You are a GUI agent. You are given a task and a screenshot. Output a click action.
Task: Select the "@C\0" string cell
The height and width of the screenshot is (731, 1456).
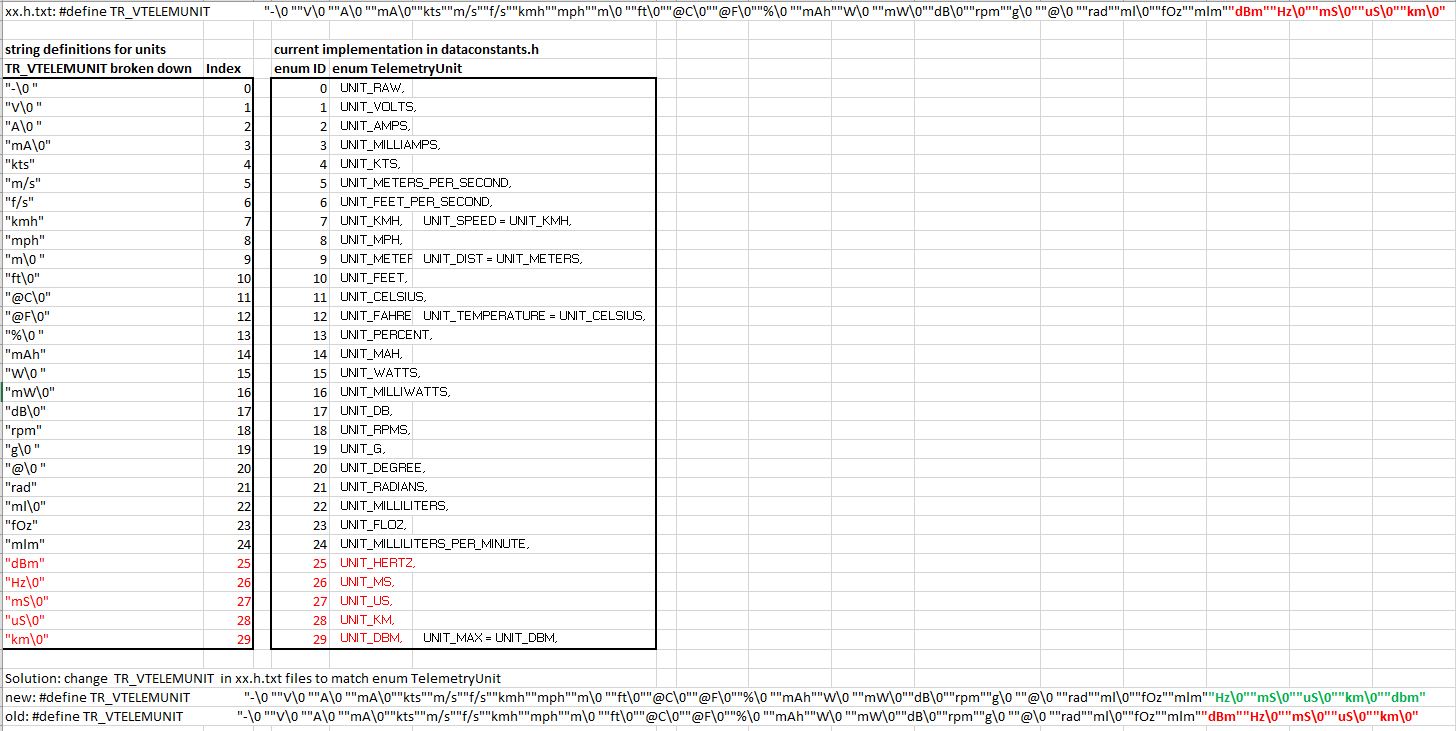[27, 297]
